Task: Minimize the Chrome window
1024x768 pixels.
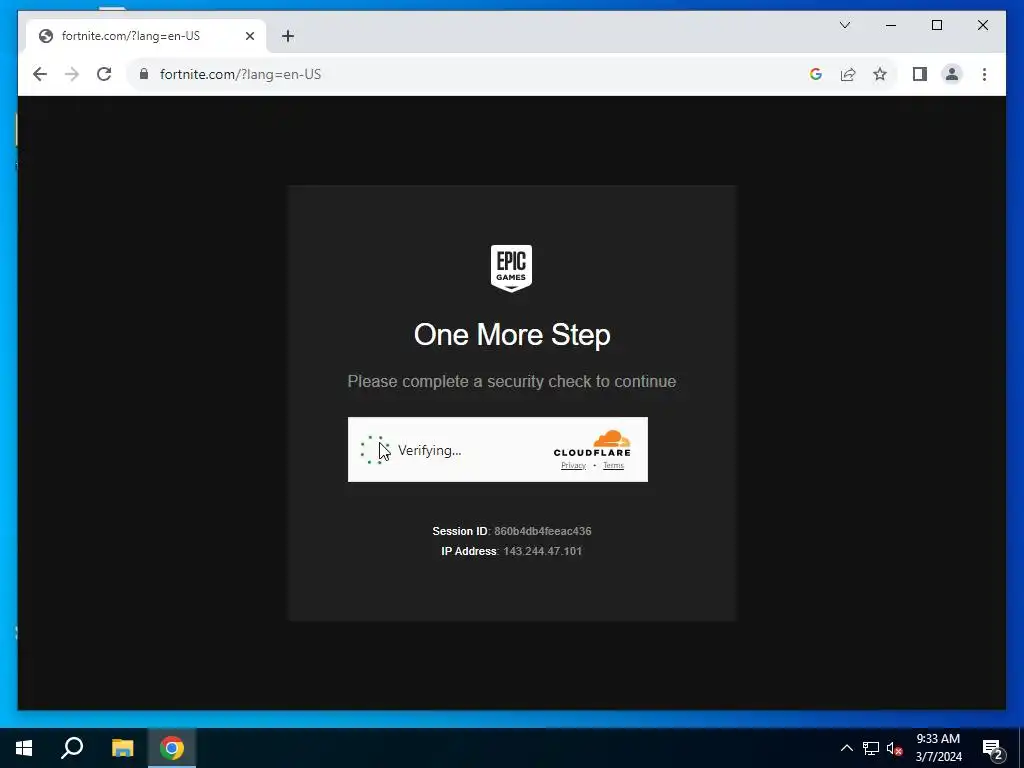Action: [x=891, y=25]
